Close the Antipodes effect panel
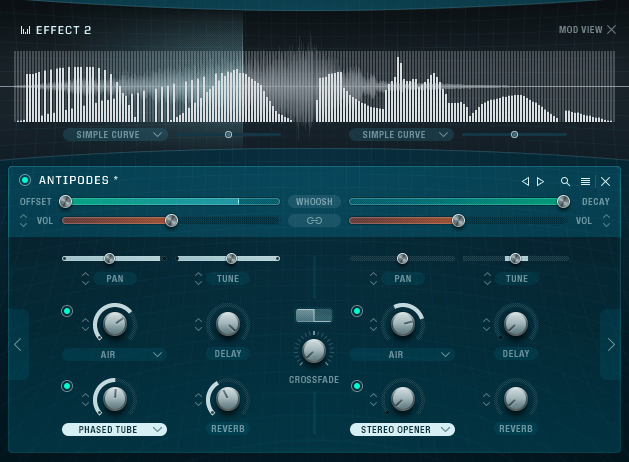 tap(605, 181)
